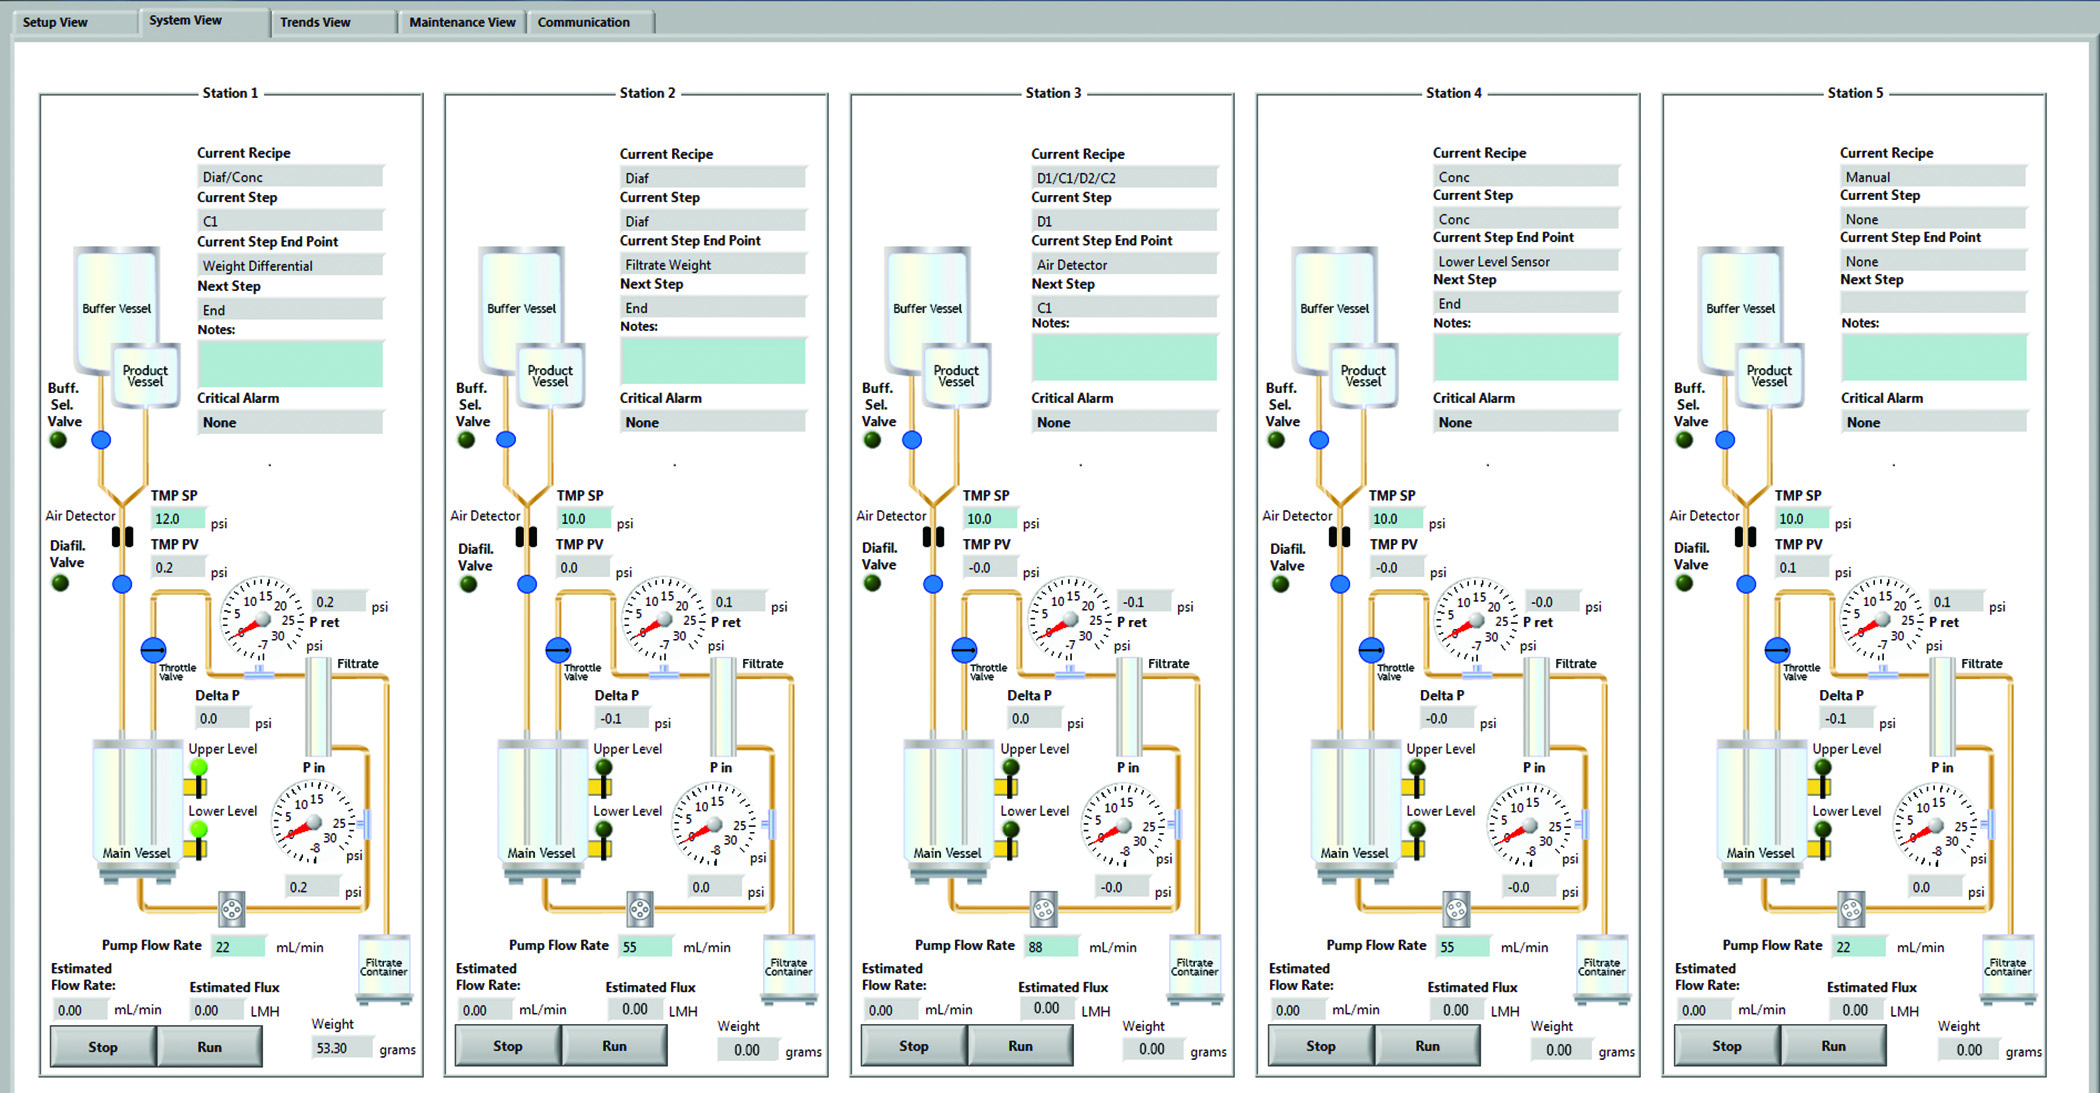Click Station 4 Filtrate Container icon

pos(1601,967)
